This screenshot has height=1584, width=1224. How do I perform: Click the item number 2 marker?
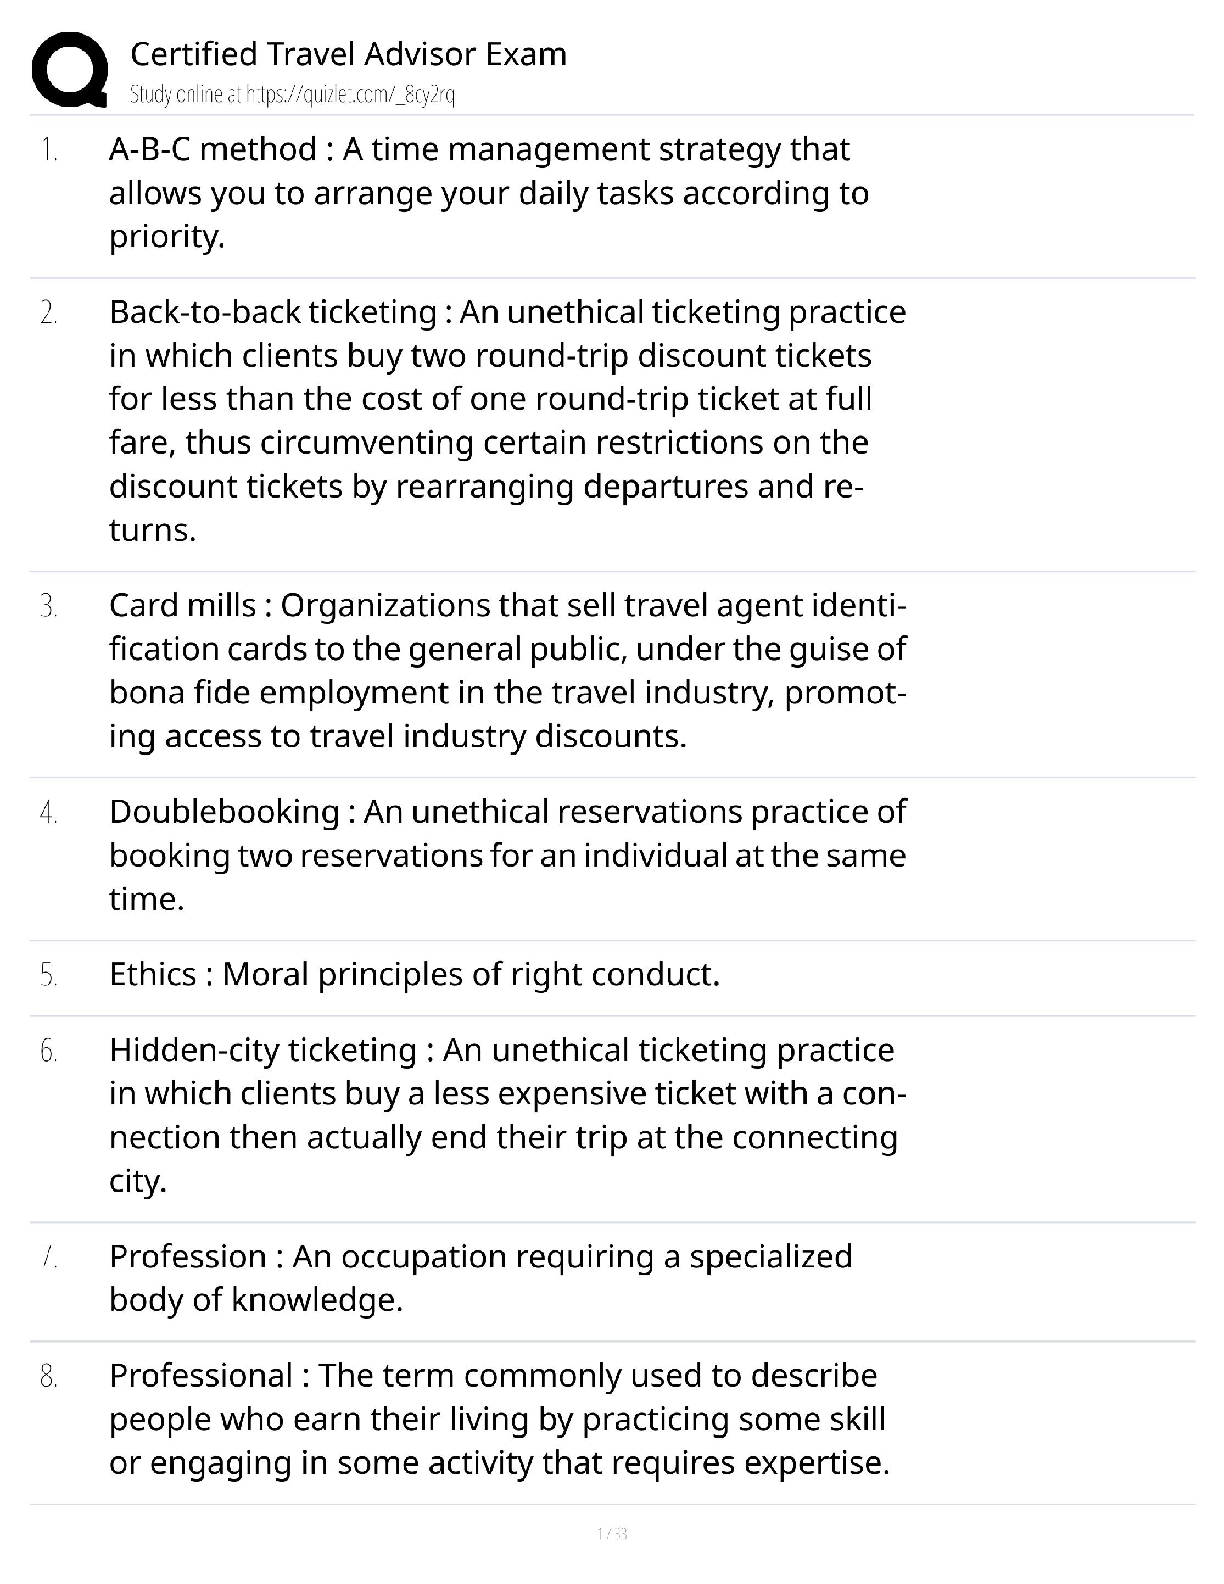coord(49,314)
